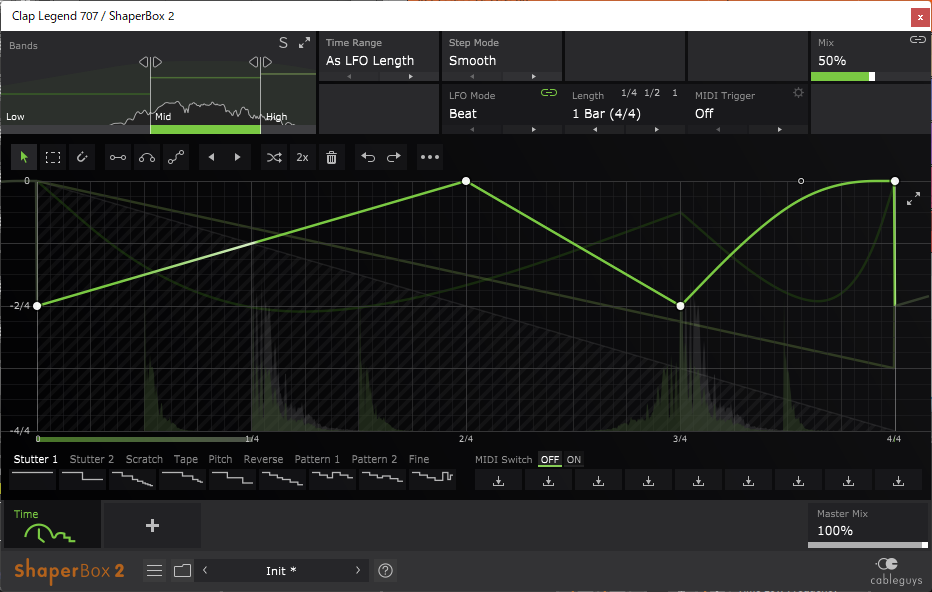Go to next preset
The width and height of the screenshot is (932, 592).
tap(358, 571)
